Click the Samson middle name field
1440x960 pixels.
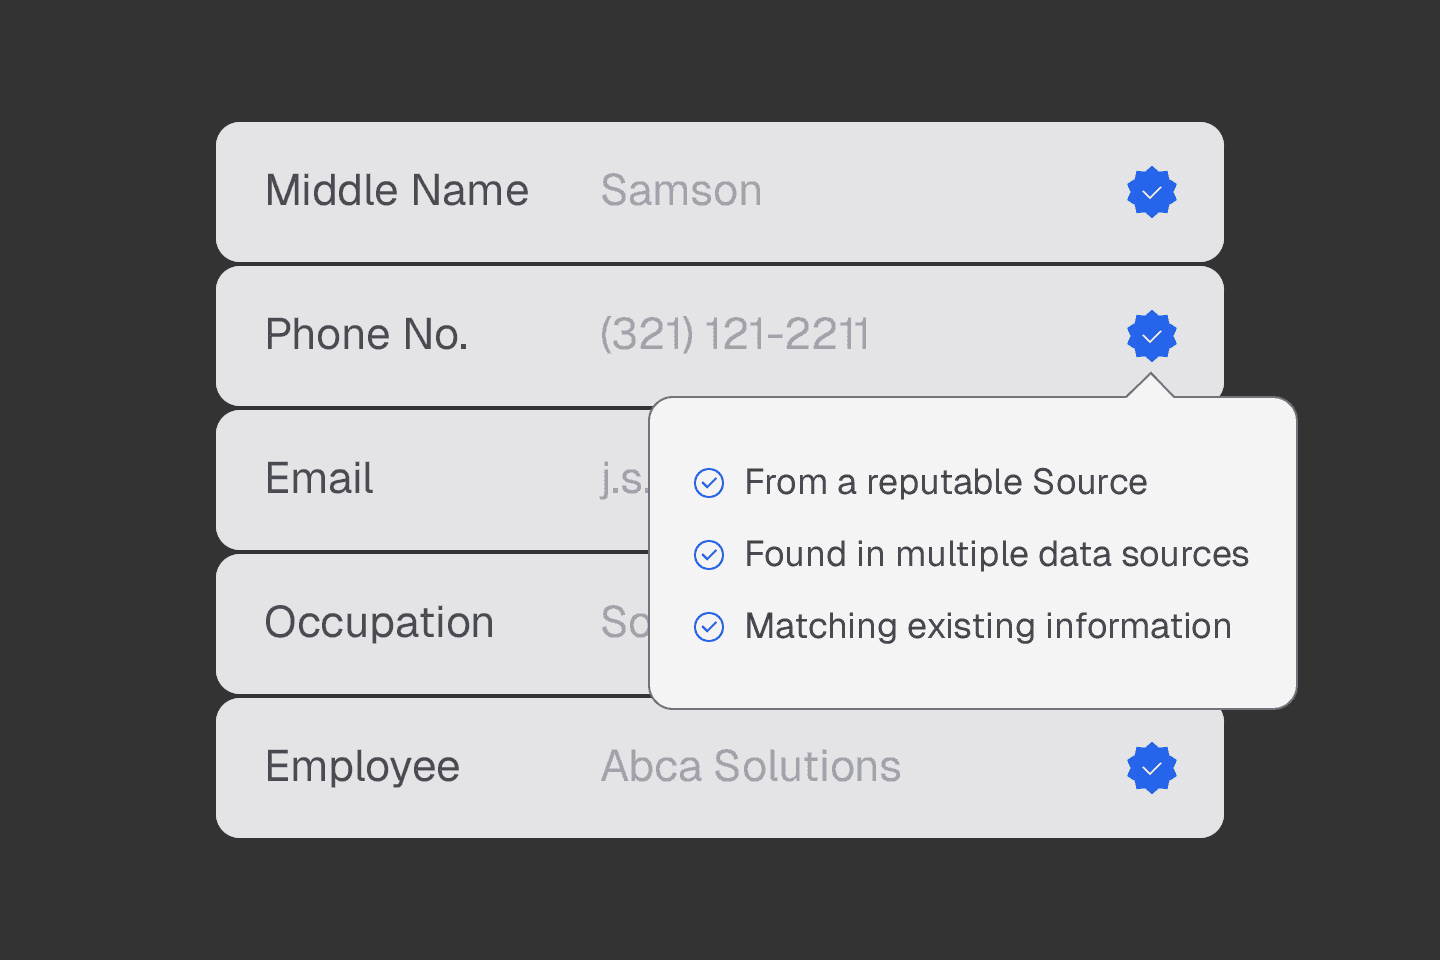pos(681,191)
